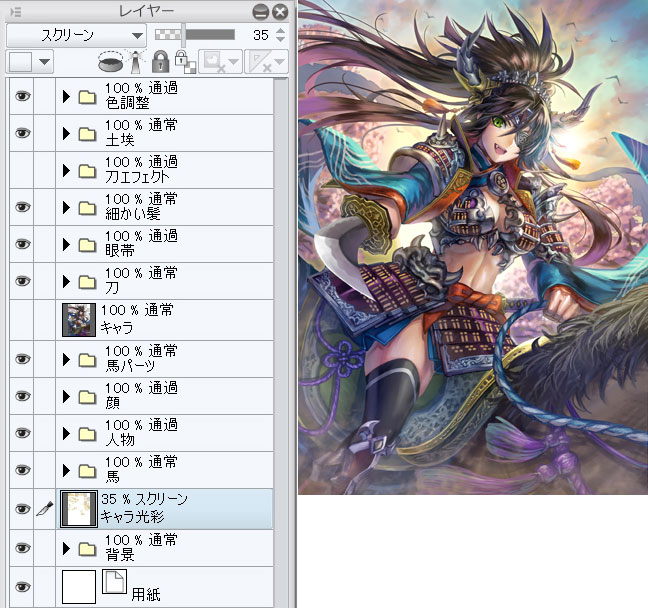Decrease opacity with the down stepper arrow
The image size is (648, 608).
pyautogui.click(x=280, y=39)
